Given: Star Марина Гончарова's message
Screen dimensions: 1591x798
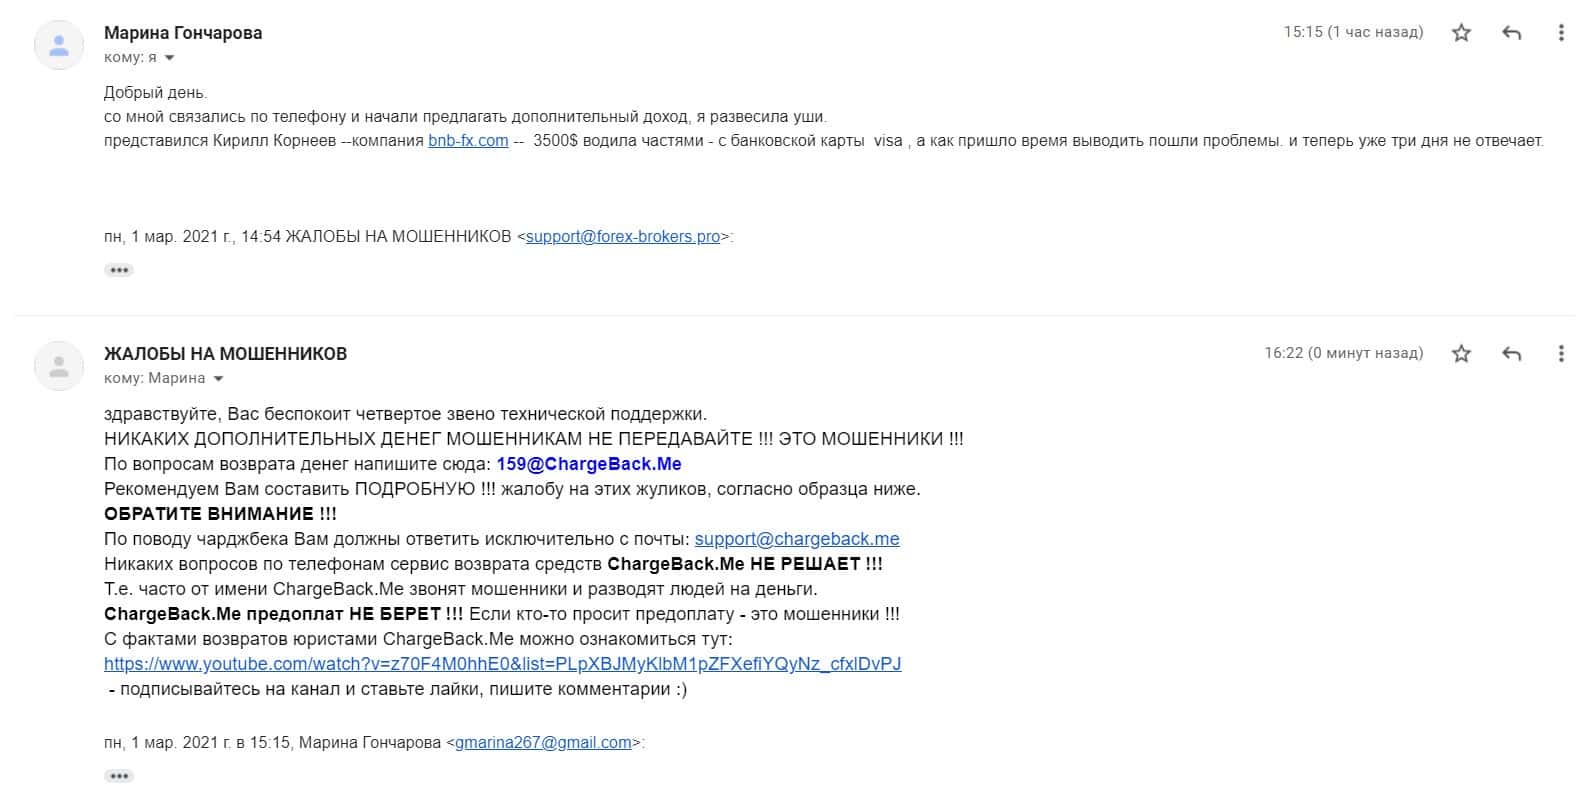Looking at the screenshot, I should (1461, 33).
